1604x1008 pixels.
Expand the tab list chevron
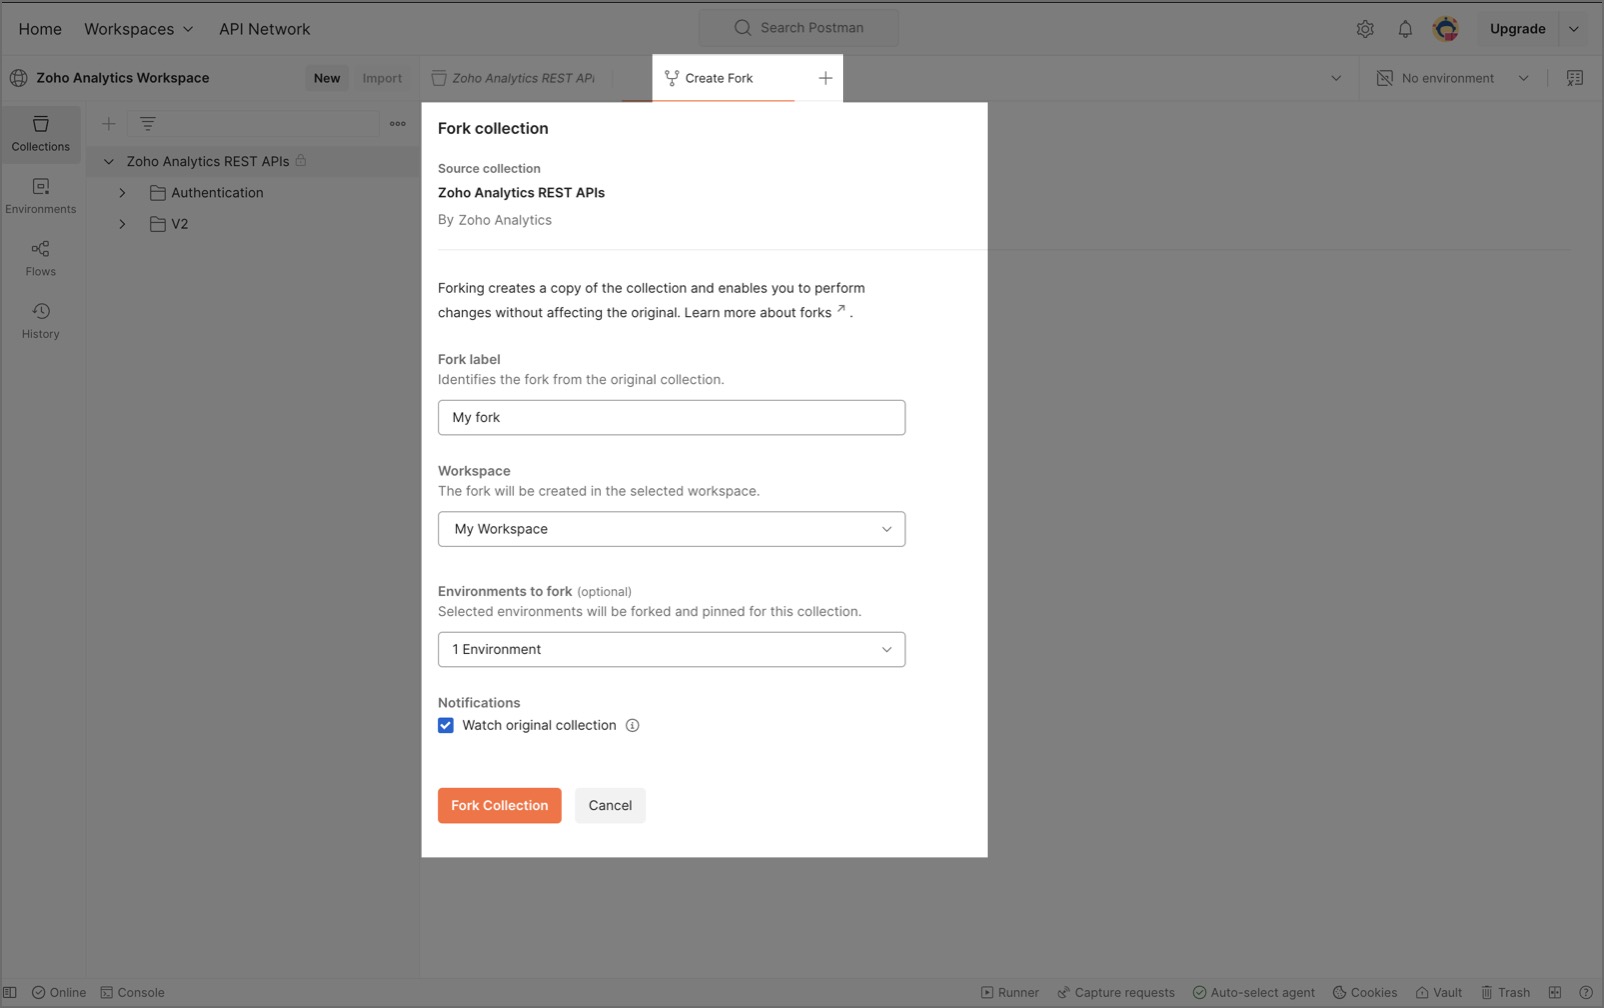(x=1336, y=78)
